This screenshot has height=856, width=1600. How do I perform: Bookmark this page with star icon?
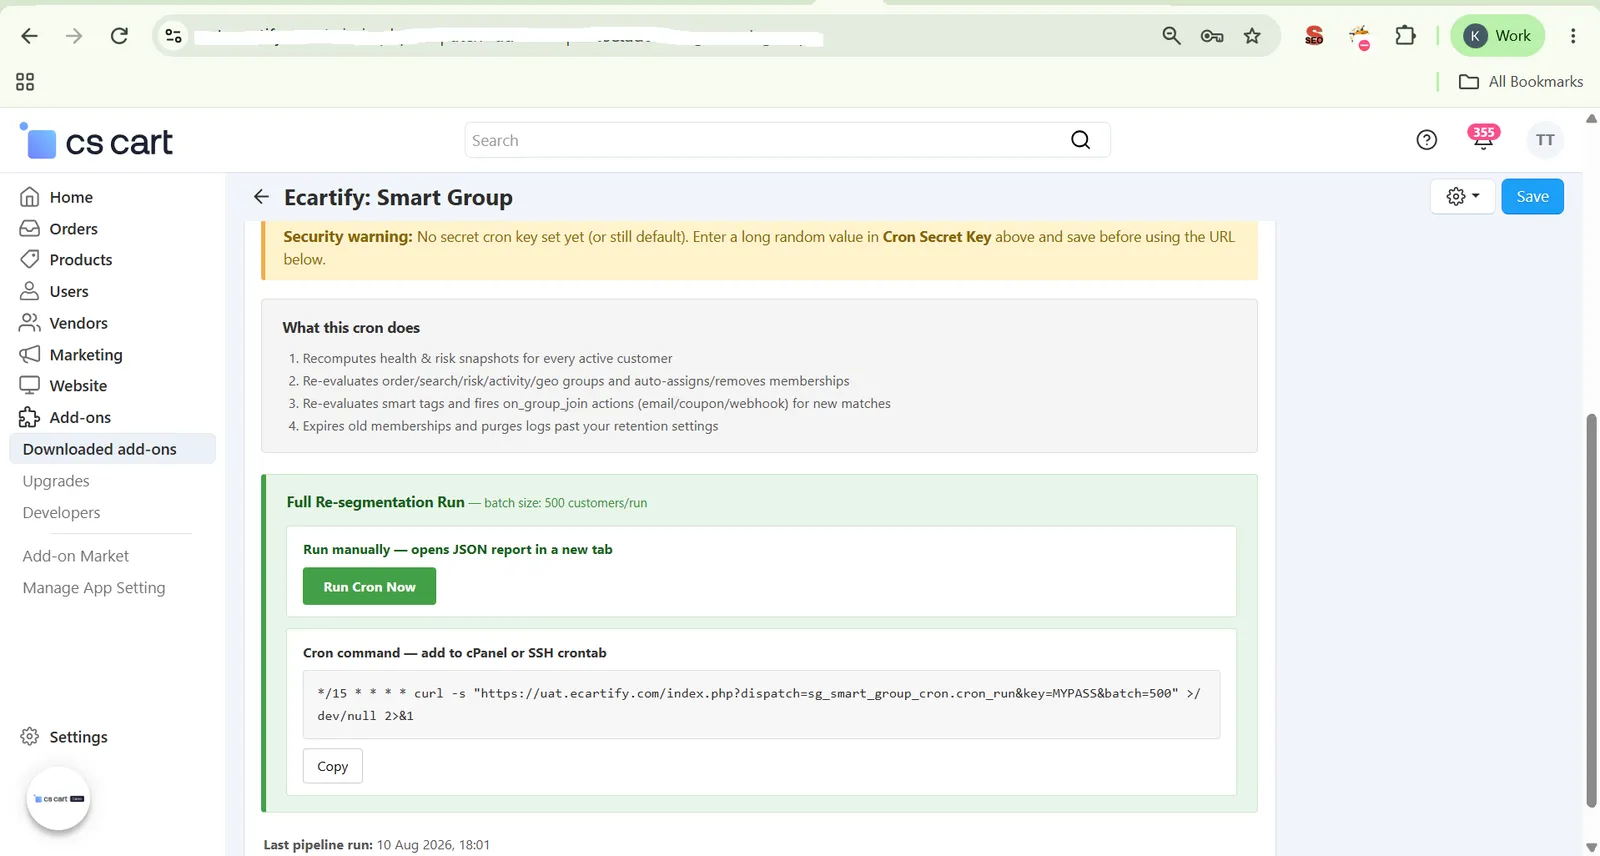[x=1252, y=36]
